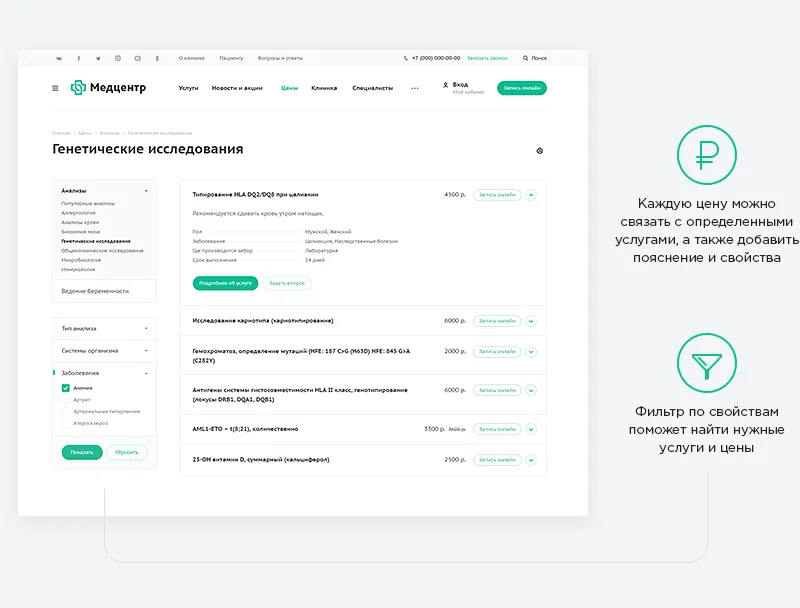The height and width of the screenshot is (608, 800).
Task: Click the print icon next to page title
Action: (540, 150)
